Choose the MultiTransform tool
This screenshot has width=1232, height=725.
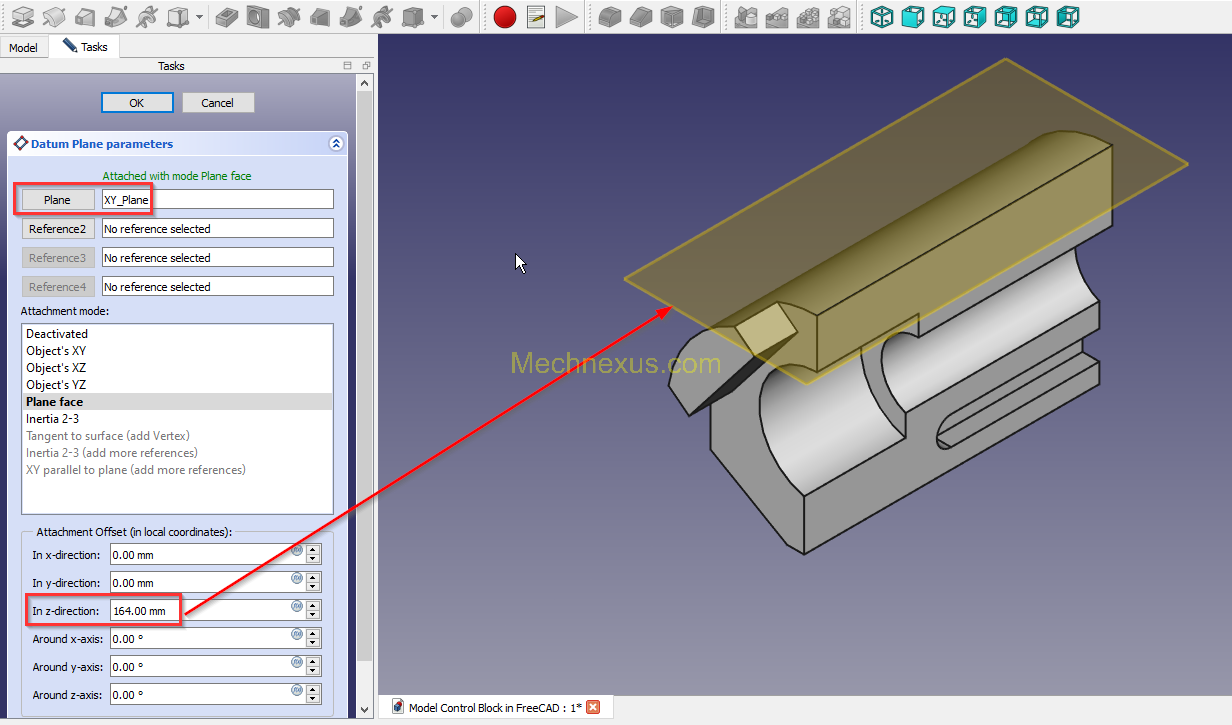(840, 16)
